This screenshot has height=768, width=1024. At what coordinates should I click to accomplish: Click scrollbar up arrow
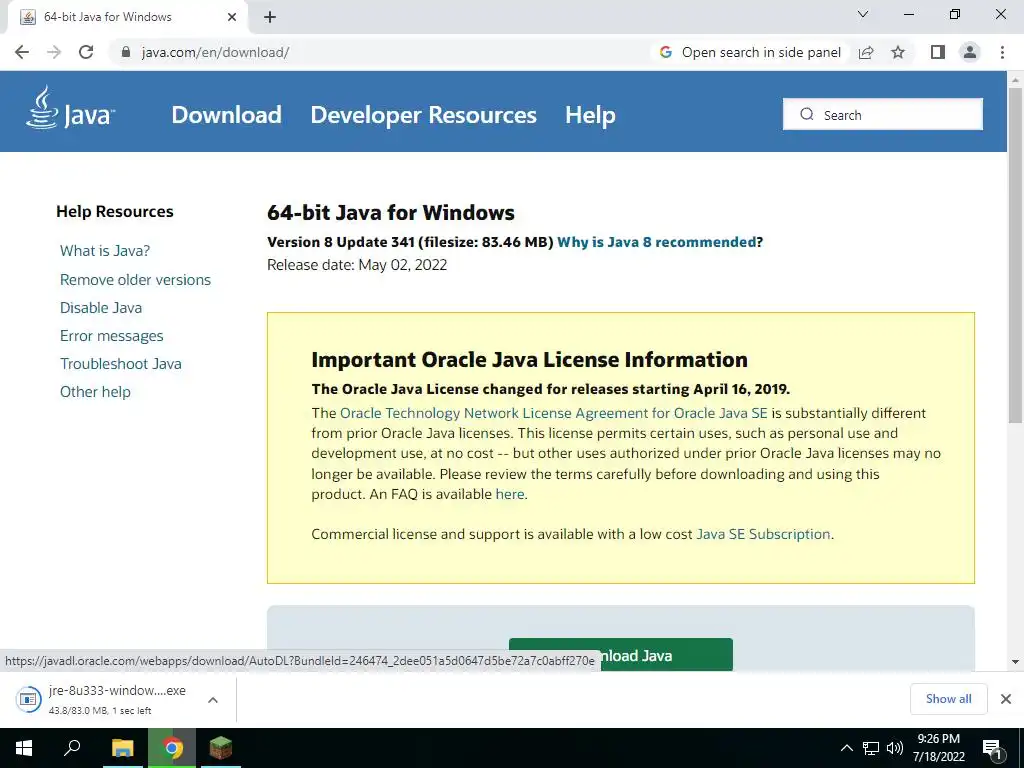click(1015, 80)
